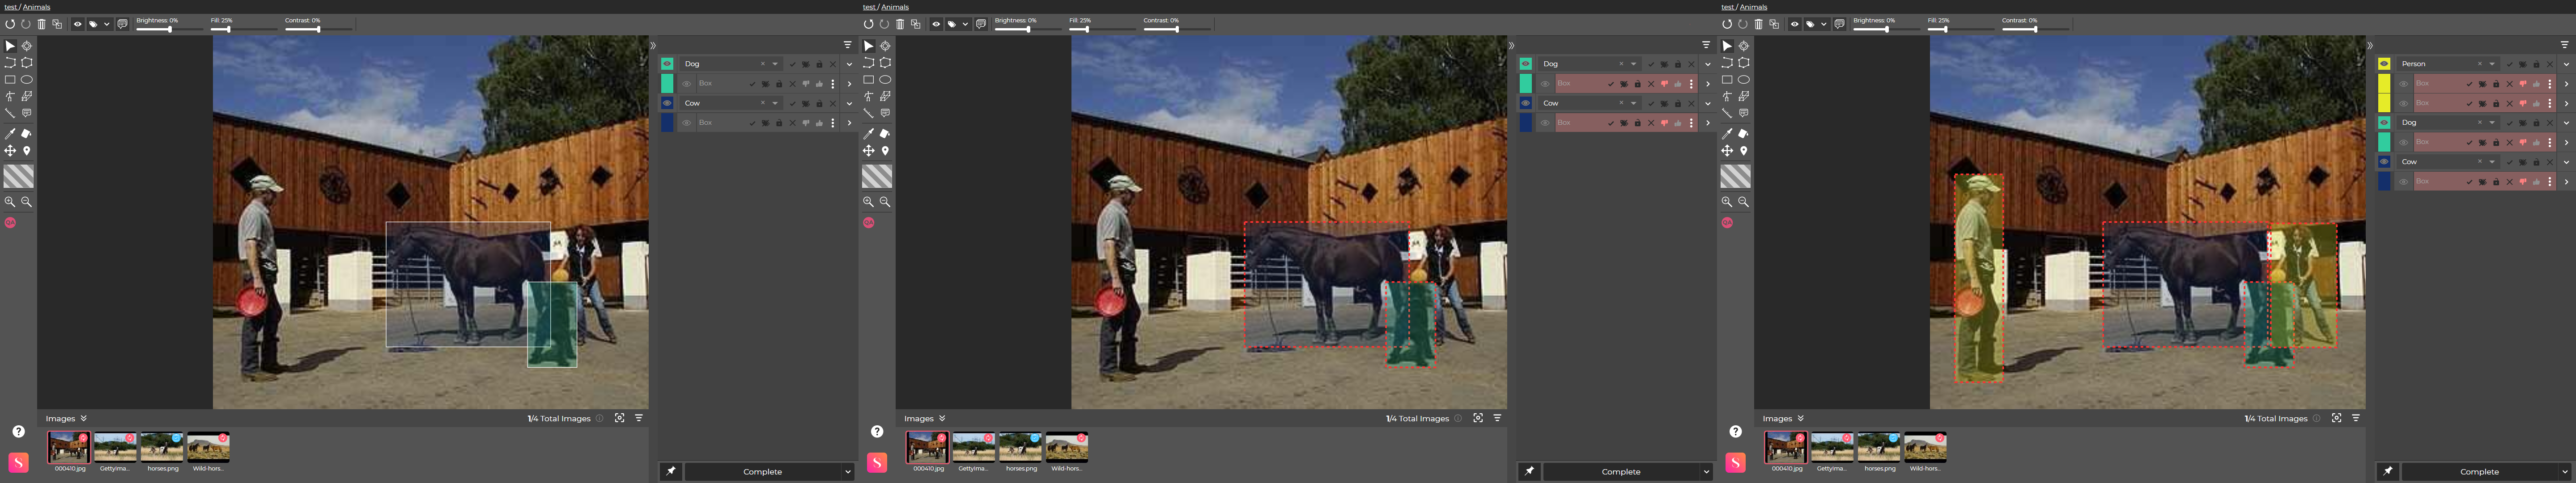Toggle Cow class visibility in leftmost panel
Screen dimensions: 2576x483
(667, 103)
